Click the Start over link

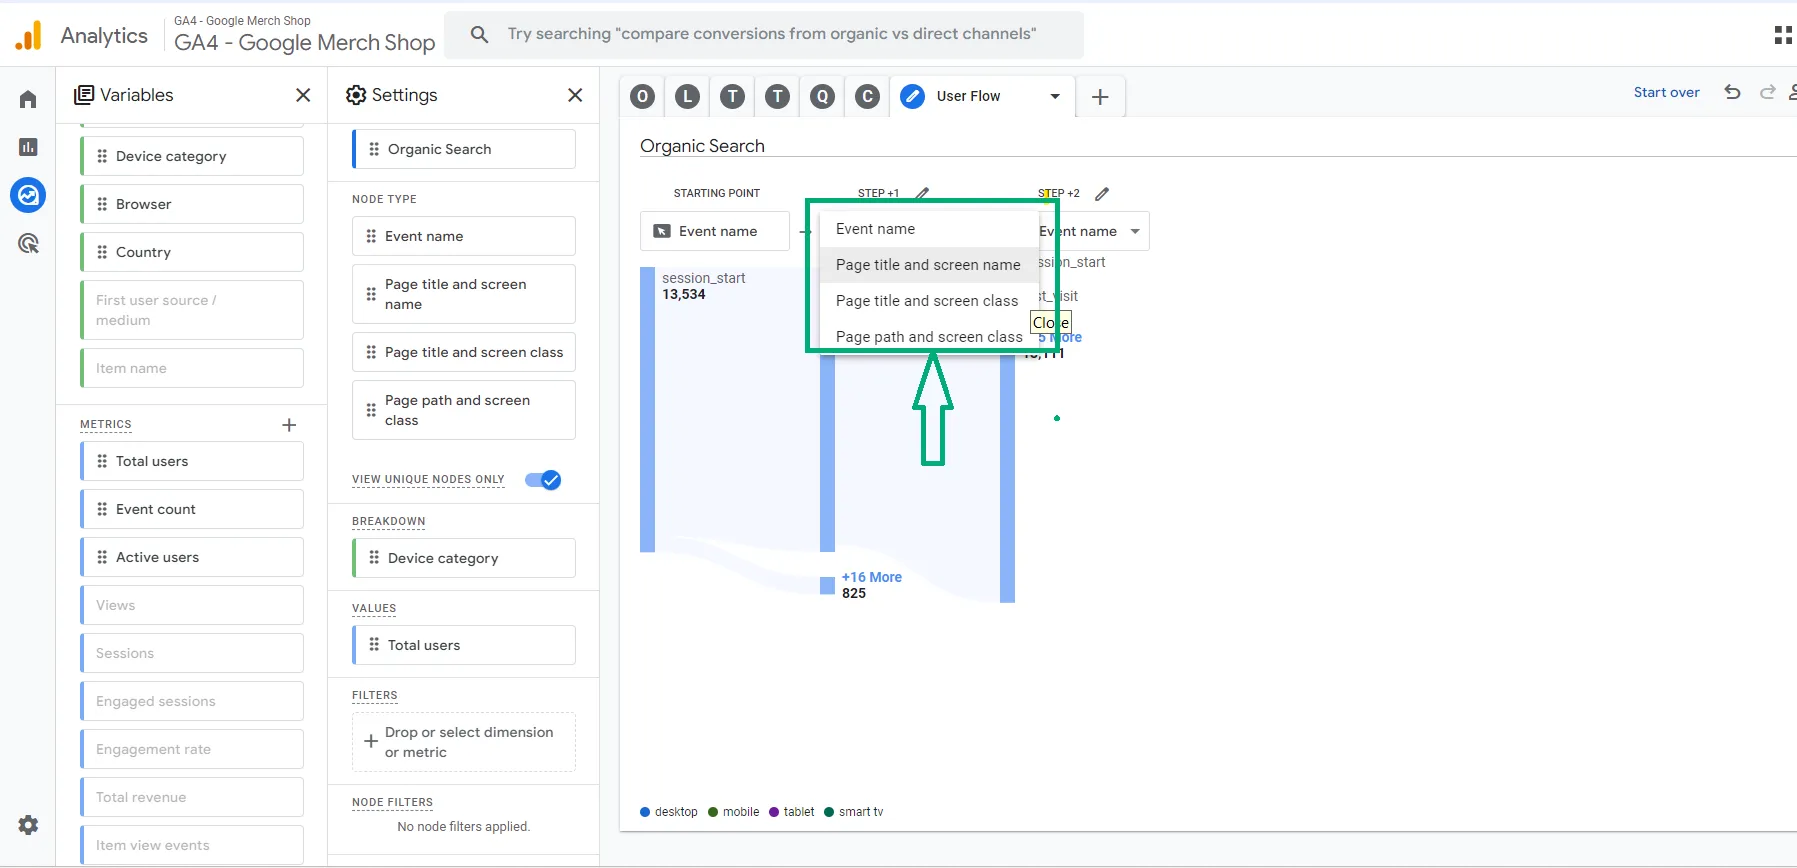[1666, 92]
